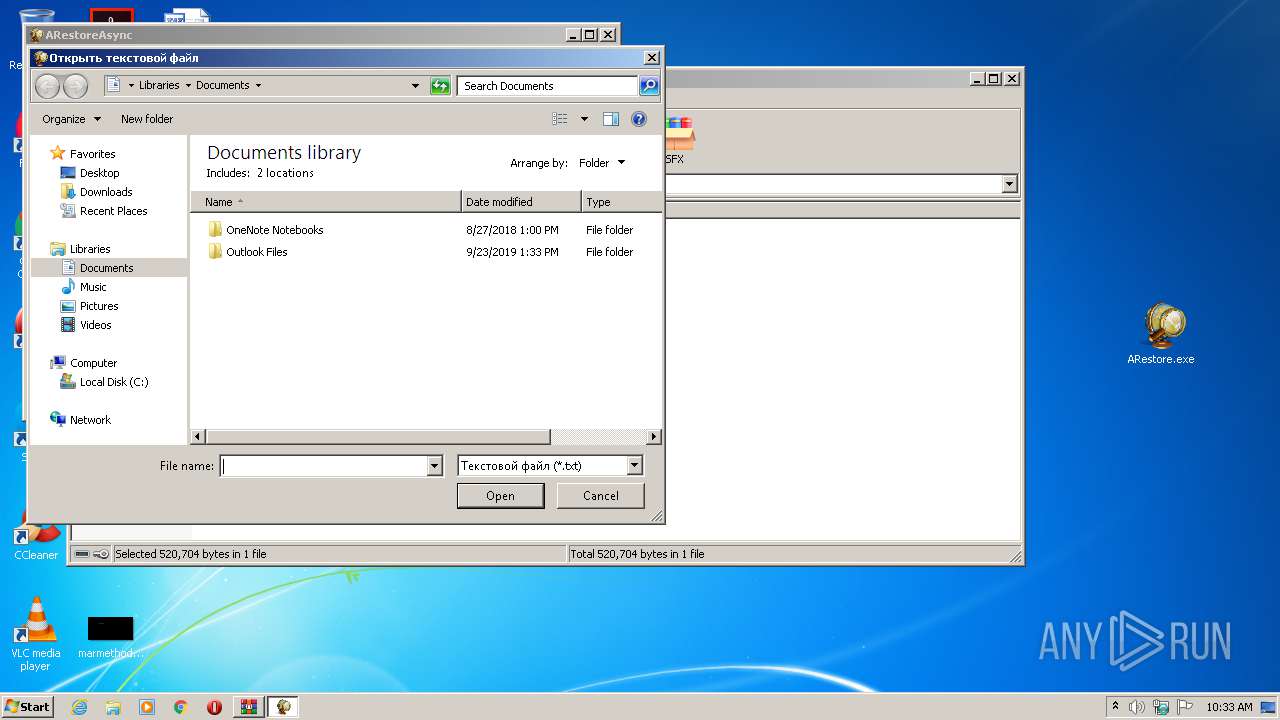
Task: Open Arrange by Folder dropdown
Action: [602, 163]
